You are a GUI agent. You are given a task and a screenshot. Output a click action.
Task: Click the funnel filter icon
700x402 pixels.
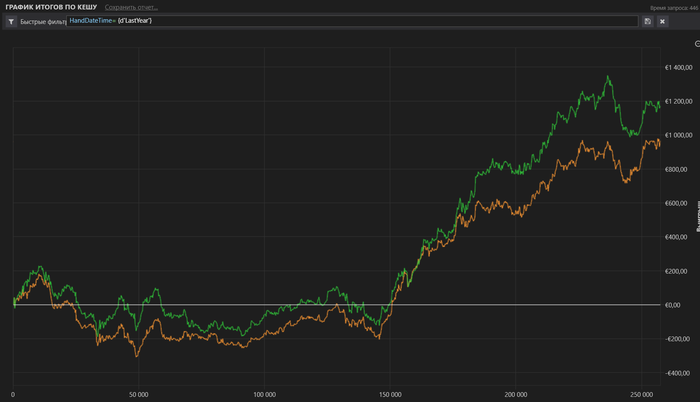click(11, 21)
